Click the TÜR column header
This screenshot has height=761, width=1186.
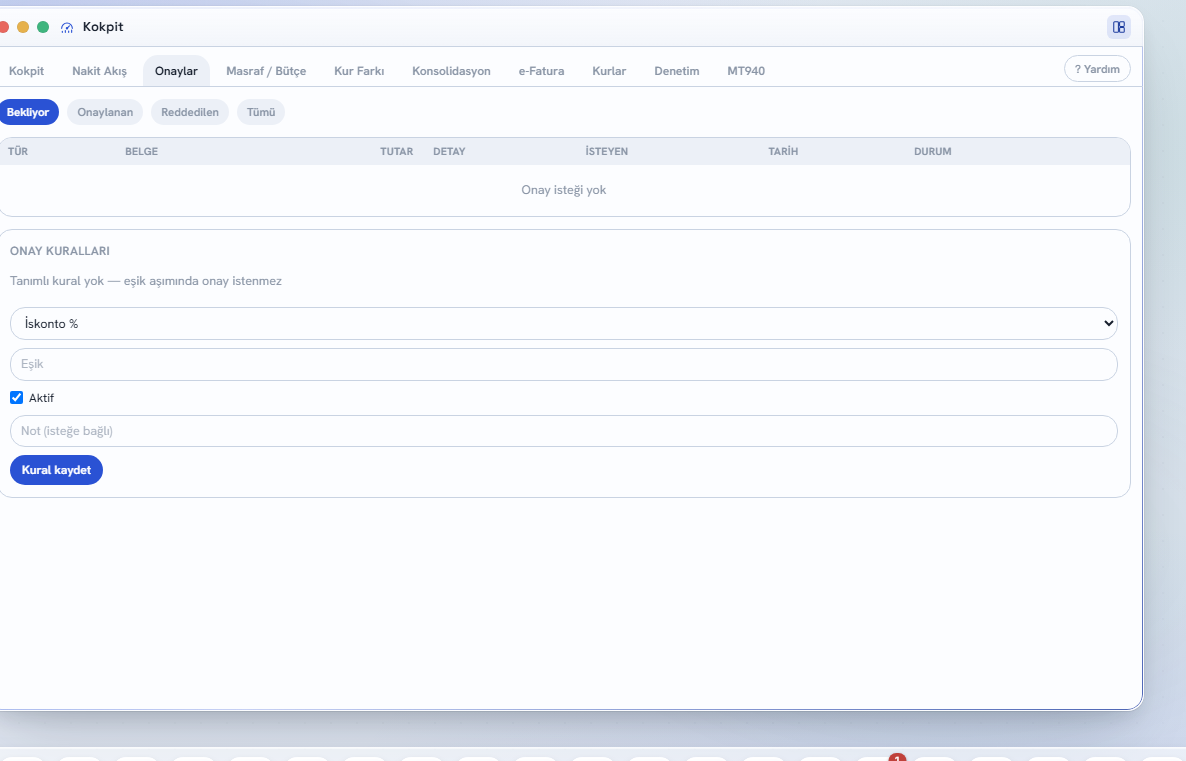pyautogui.click(x=18, y=151)
